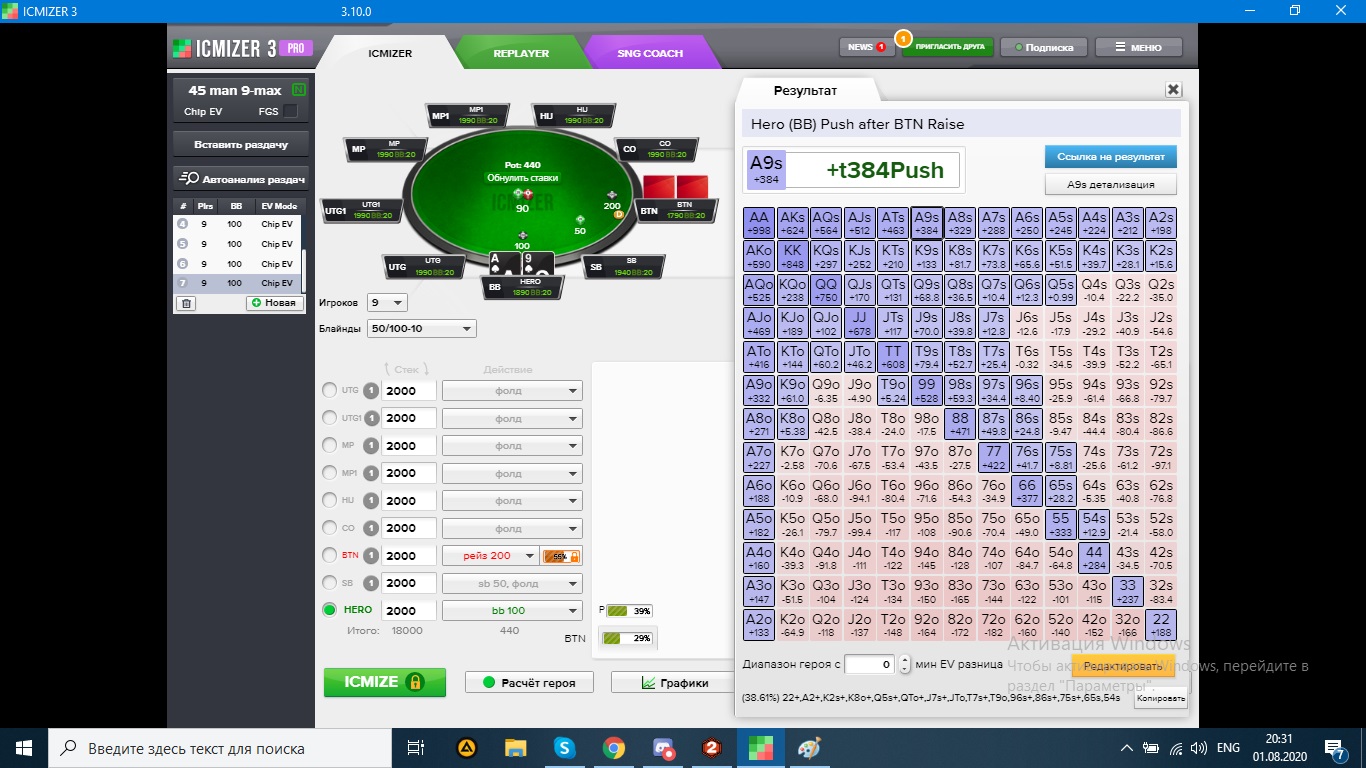Open Paint from the taskbar
This screenshot has height=768, width=1366.
point(809,748)
